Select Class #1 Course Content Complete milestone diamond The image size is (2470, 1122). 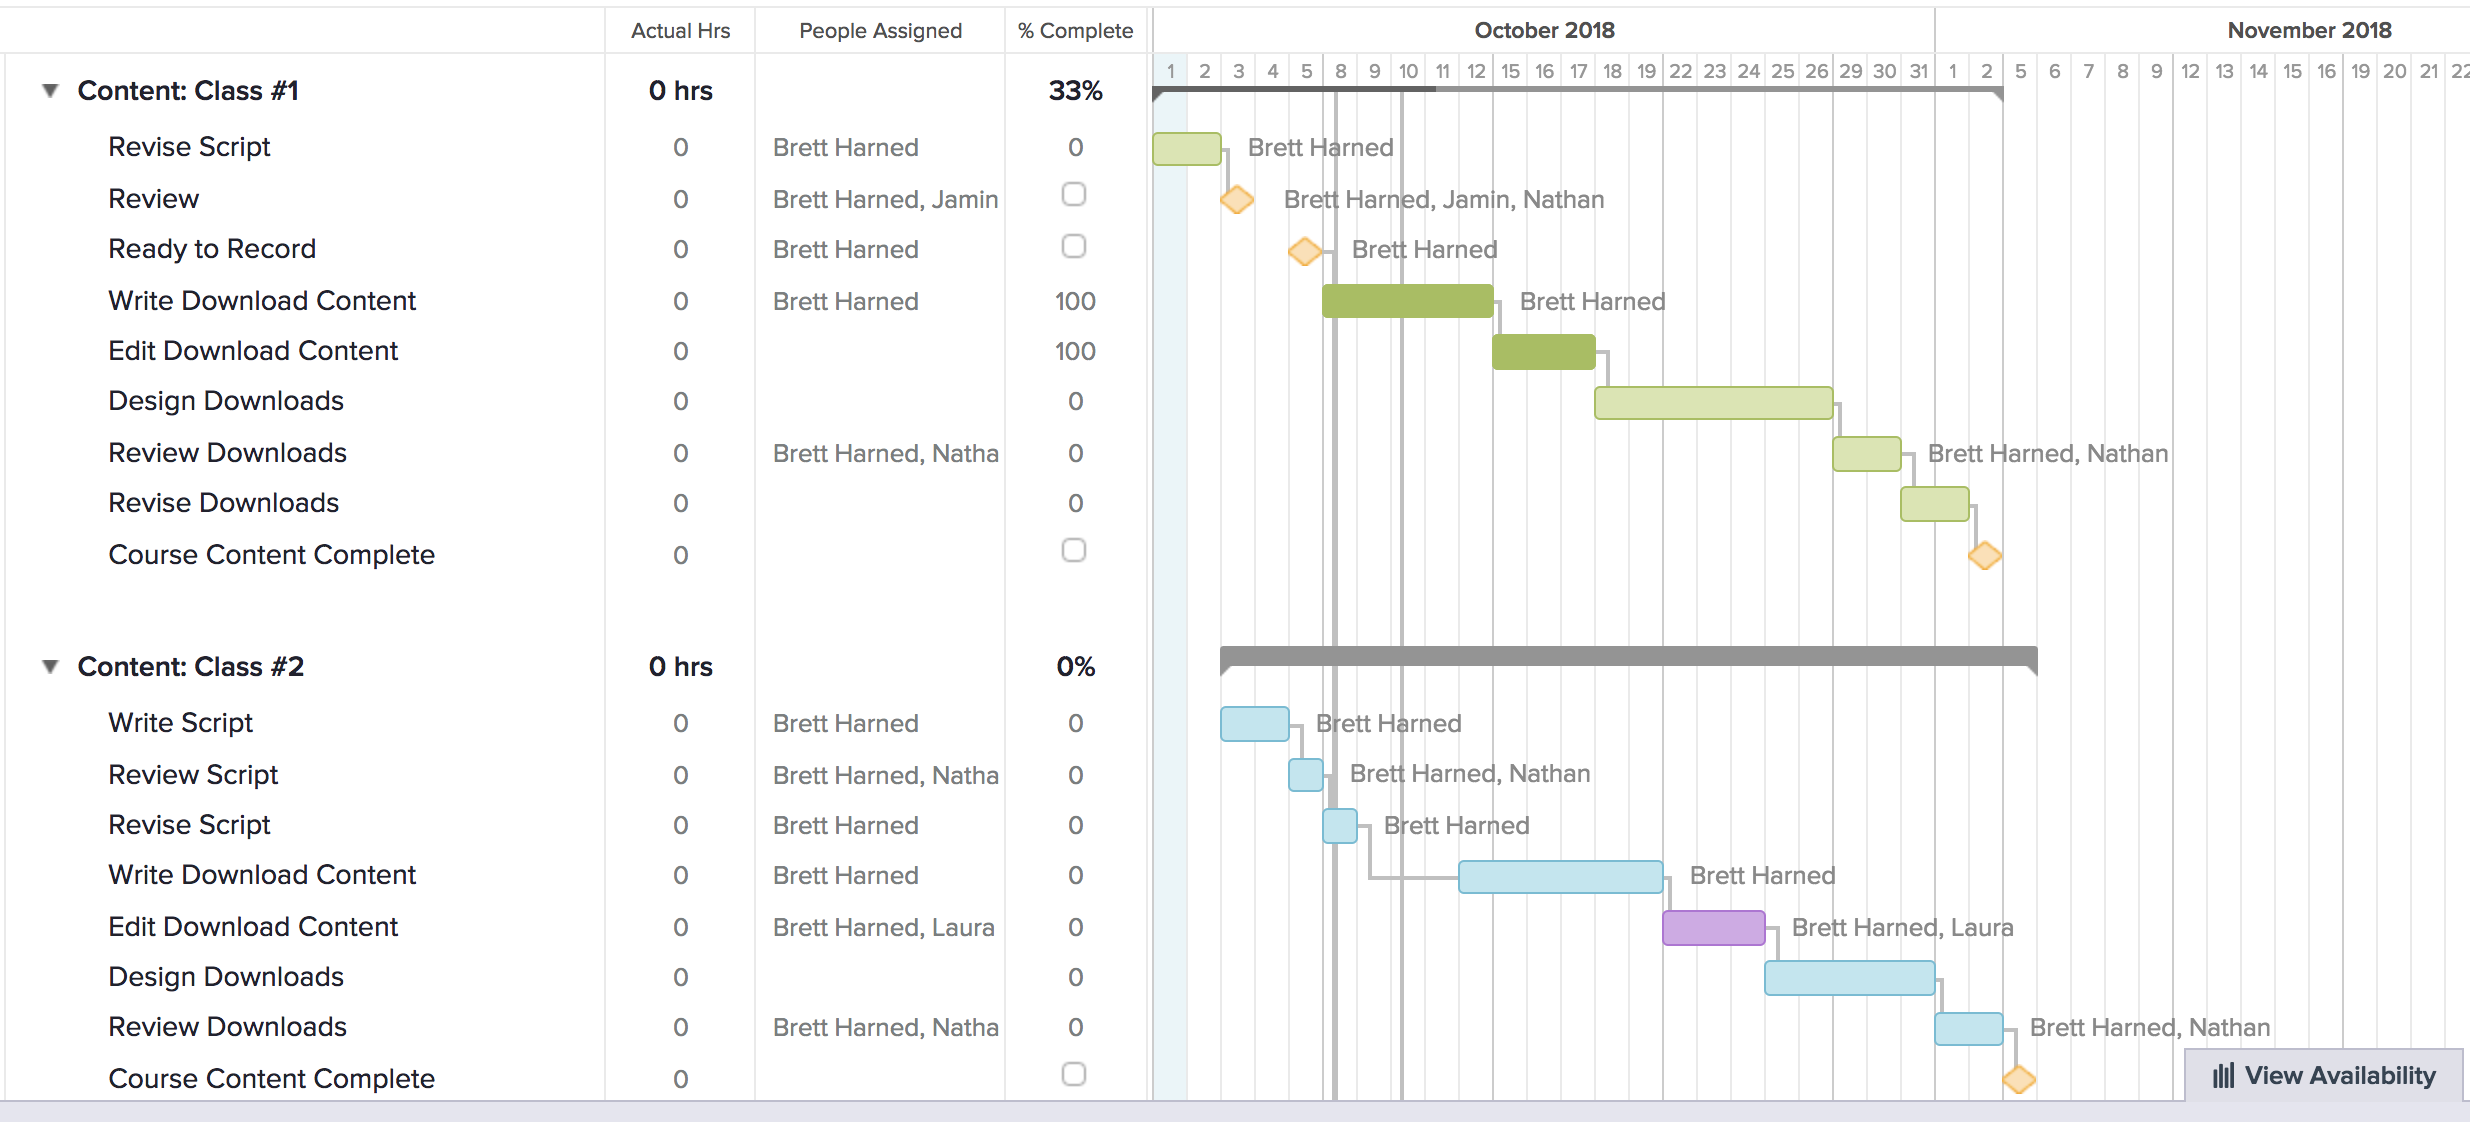(1986, 555)
